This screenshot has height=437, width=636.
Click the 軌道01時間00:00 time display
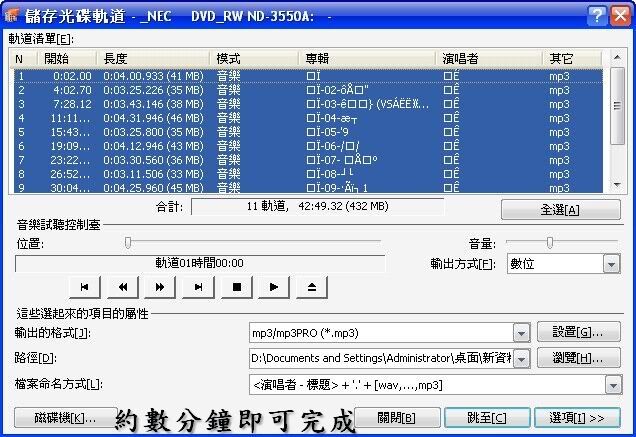pyautogui.click(x=200, y=263)
